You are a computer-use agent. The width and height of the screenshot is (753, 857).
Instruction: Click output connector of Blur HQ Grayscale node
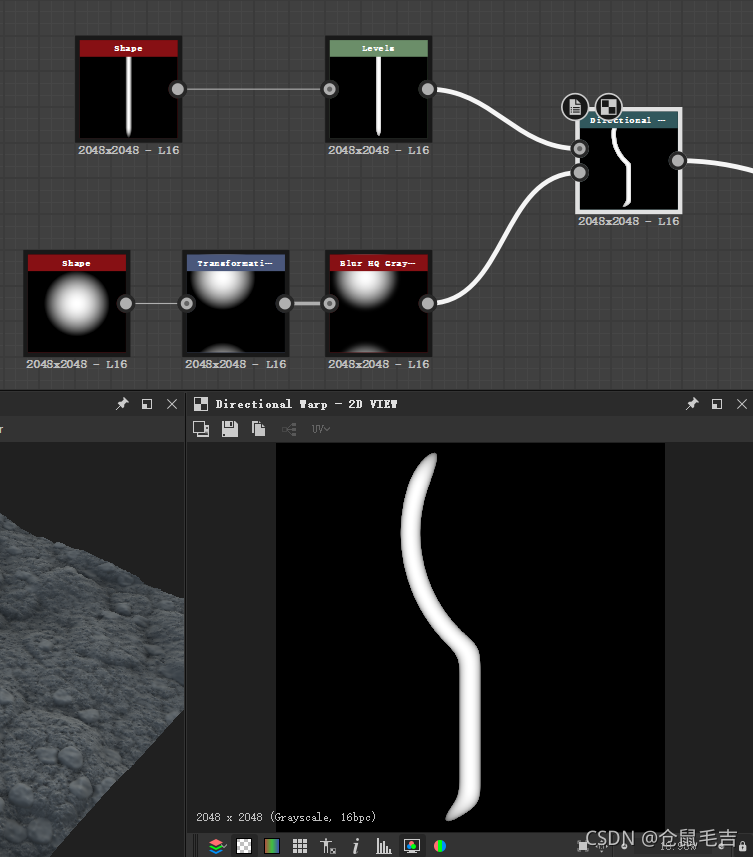(427, 303)
